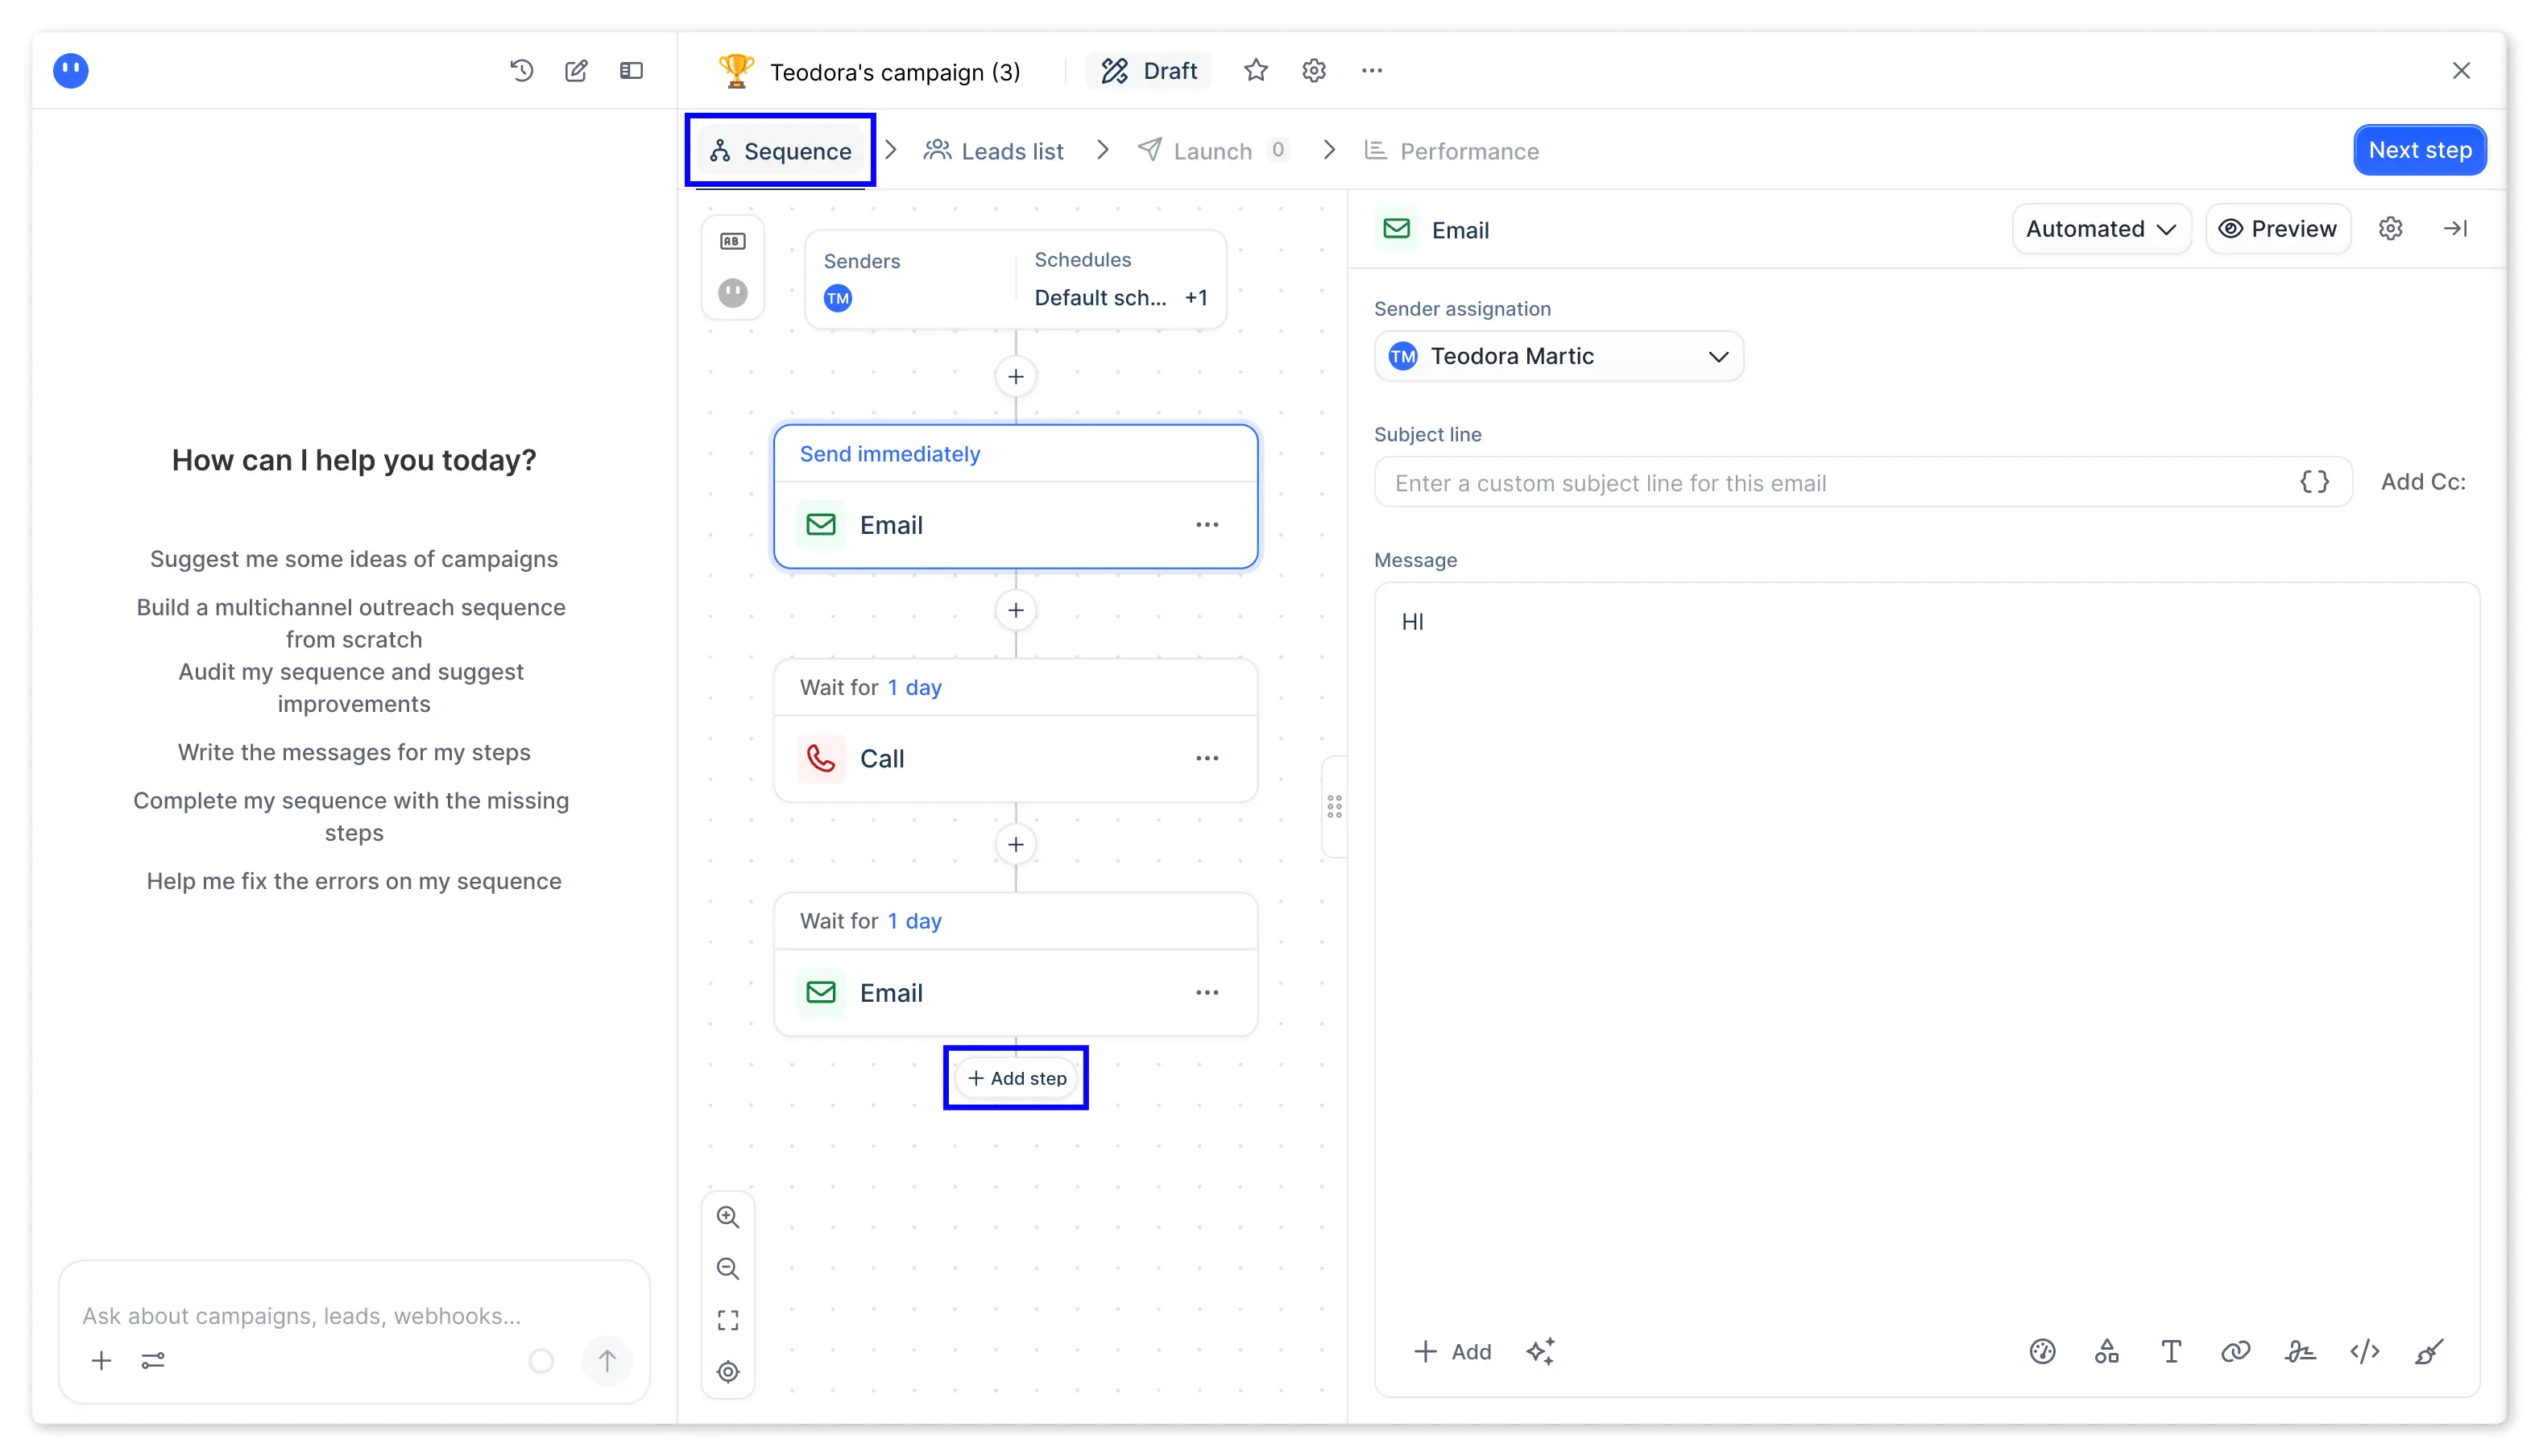
Task: Open Automated mode dropdown
Action: tap(2101, 229)
